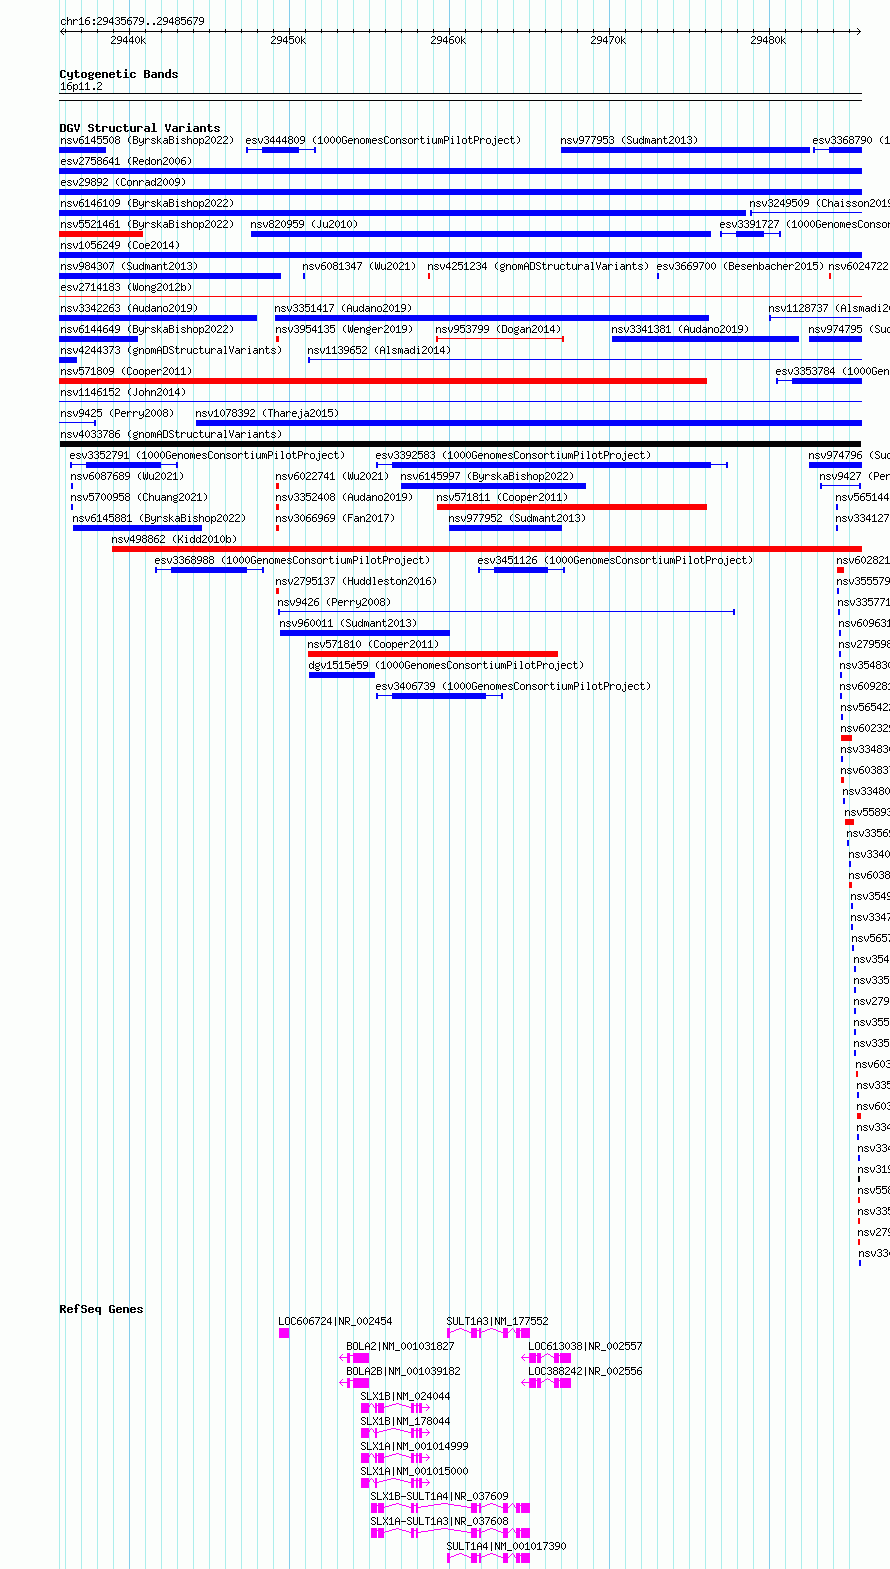Select nsv1056249 (Coe2014) label
This screenshot has width=890, height=1569.
point(119,245)
